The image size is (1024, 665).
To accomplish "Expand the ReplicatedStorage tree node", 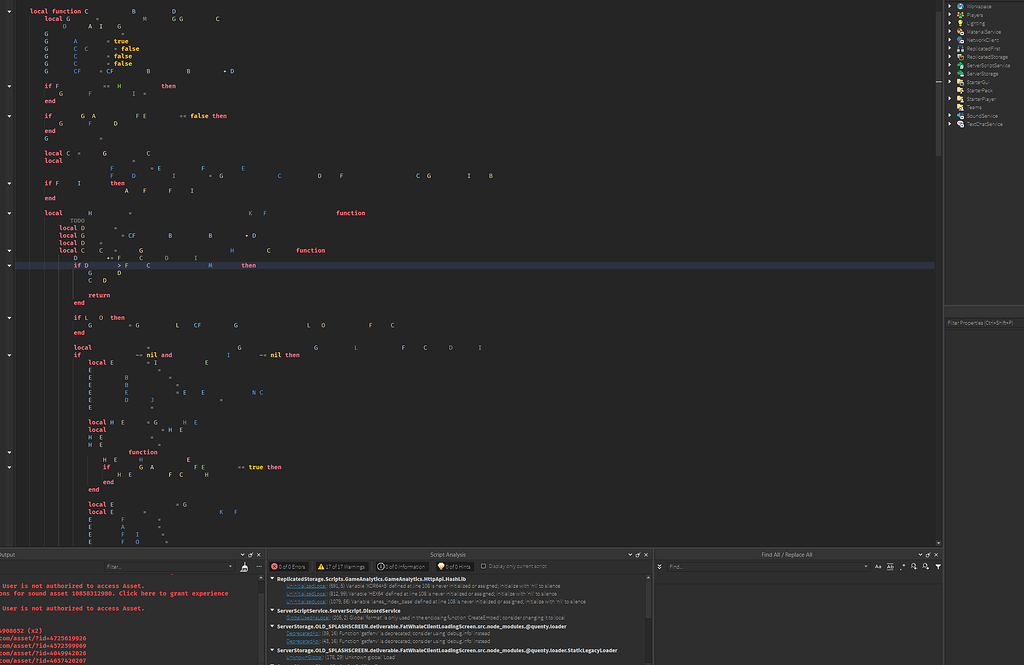I will (950, 57).
